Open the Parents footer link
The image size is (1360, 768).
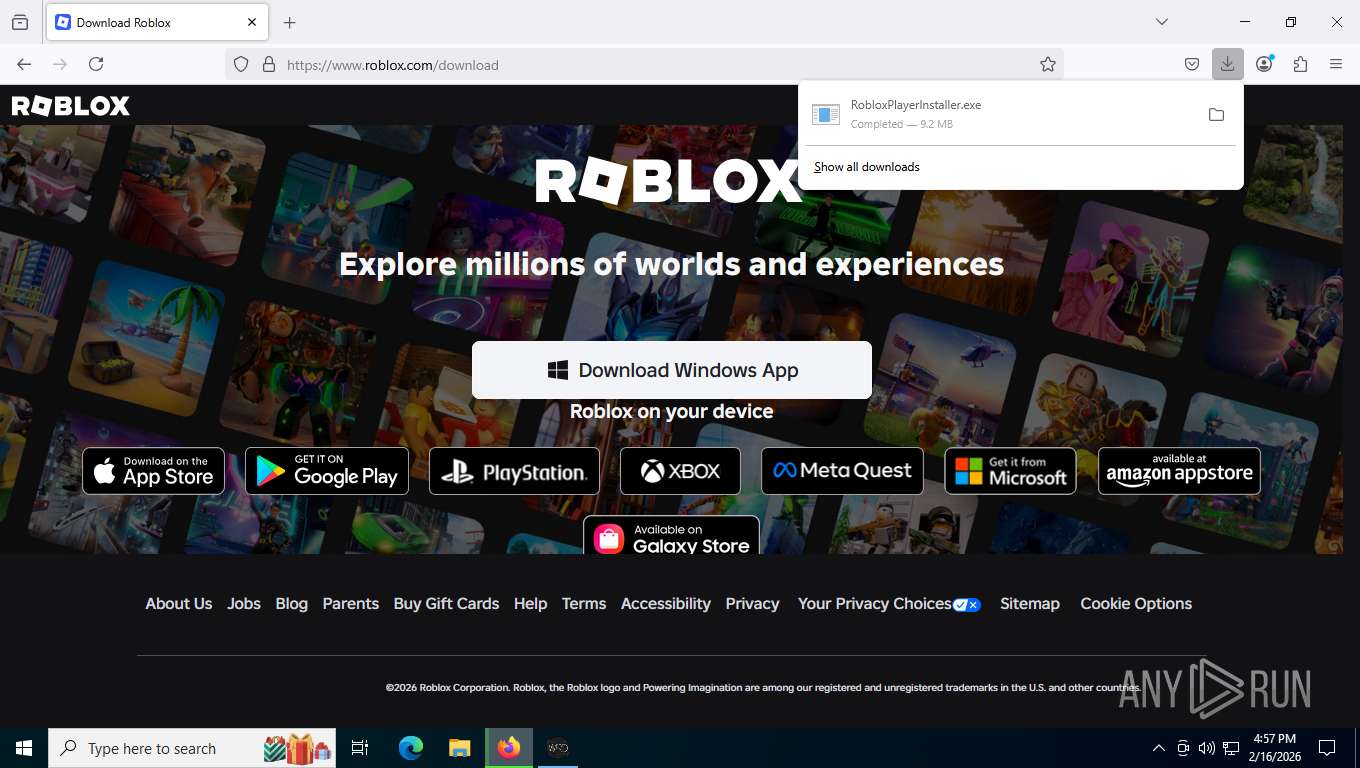tap(351, 604)
